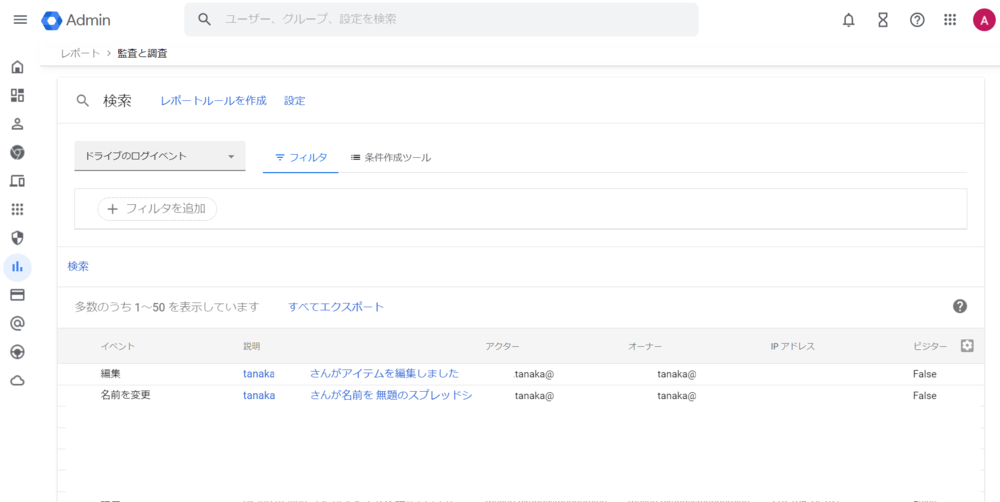Open the Billing card sidebar icon
This screenshot has width=1000, height=502.
pos(17,295)
